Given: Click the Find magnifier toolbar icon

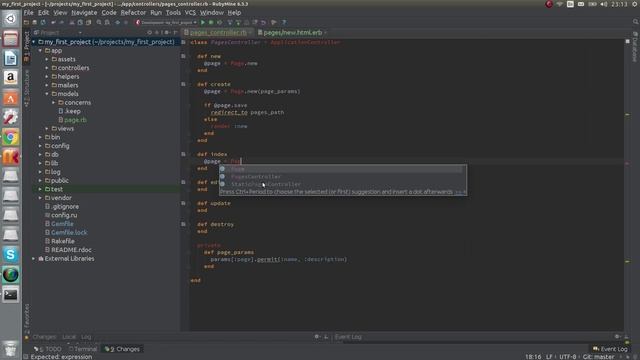Looking at the screenshot, I should click(x=99, y=22).
